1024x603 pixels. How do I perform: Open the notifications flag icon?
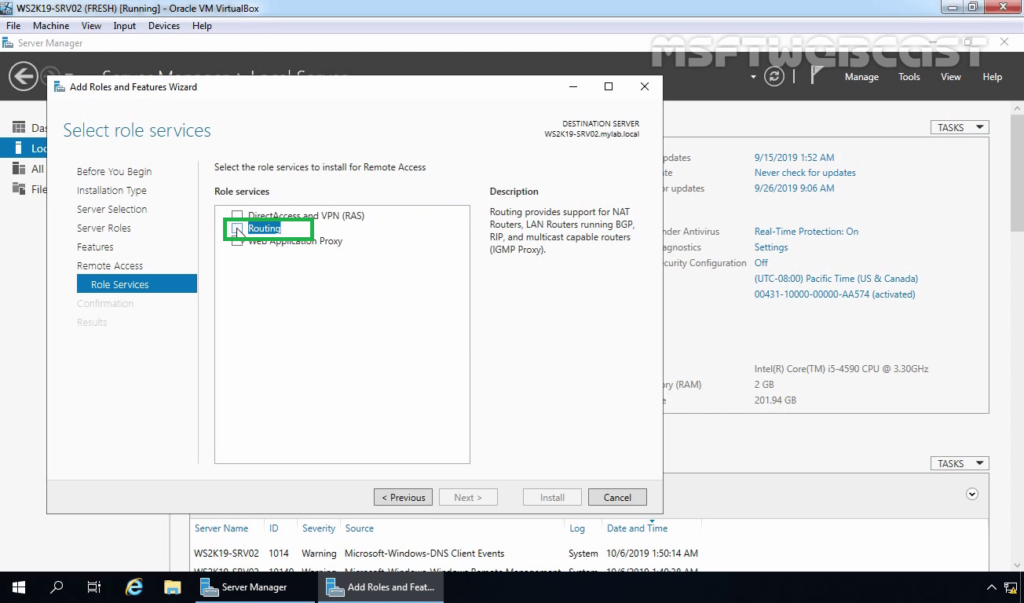click(816, 77)
